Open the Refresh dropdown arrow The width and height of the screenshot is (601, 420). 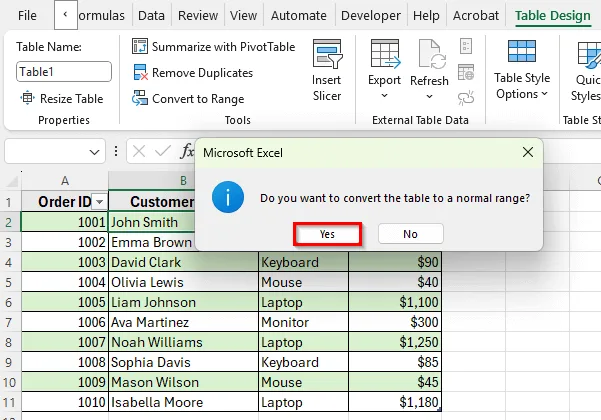pos(429,97)
